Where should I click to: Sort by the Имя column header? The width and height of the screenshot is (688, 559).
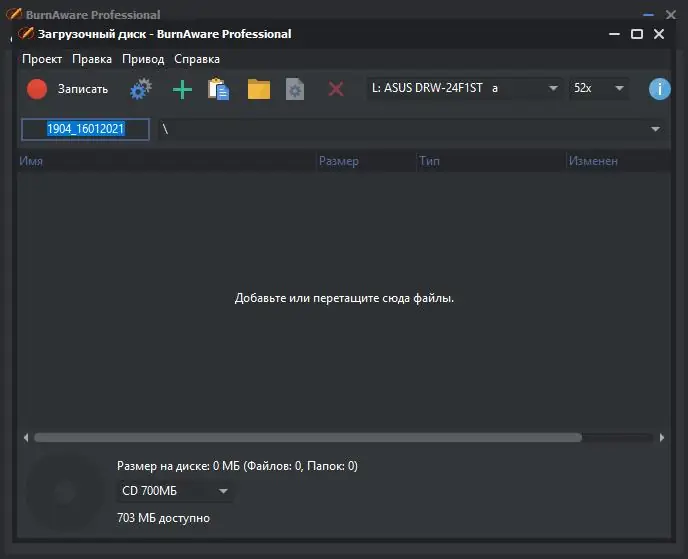[x=167, y=161]
